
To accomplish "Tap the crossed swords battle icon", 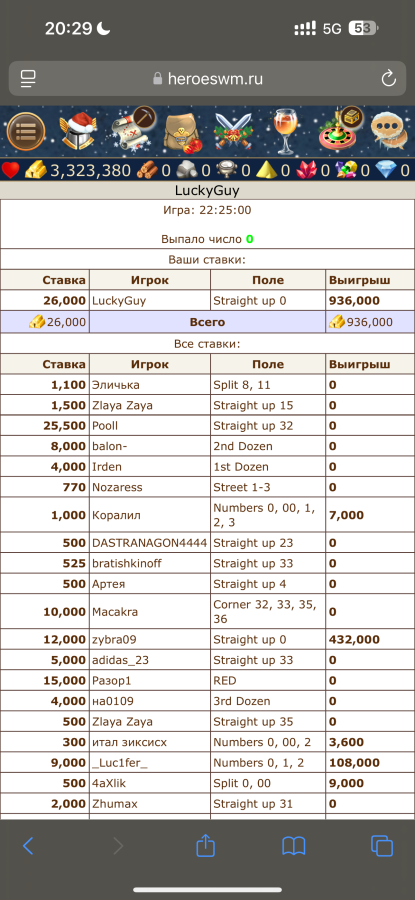I will click(234, 131).
